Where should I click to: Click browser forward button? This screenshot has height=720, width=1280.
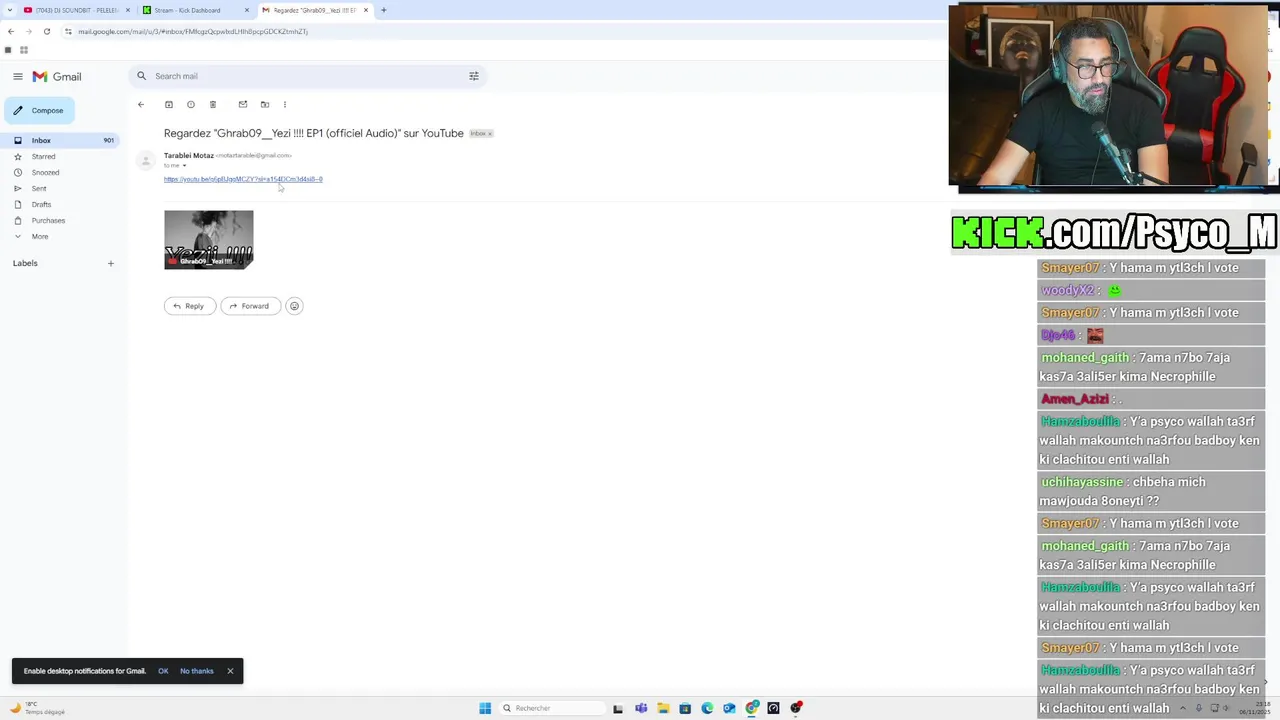pyautogui.click(x=28, y=31)
